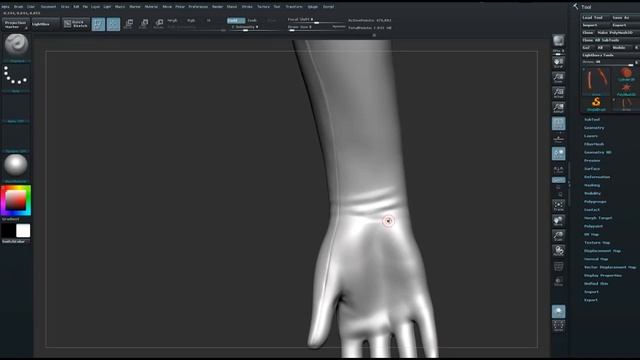
Task: Open the Preferences menu
Action: (x=198, y=7)
